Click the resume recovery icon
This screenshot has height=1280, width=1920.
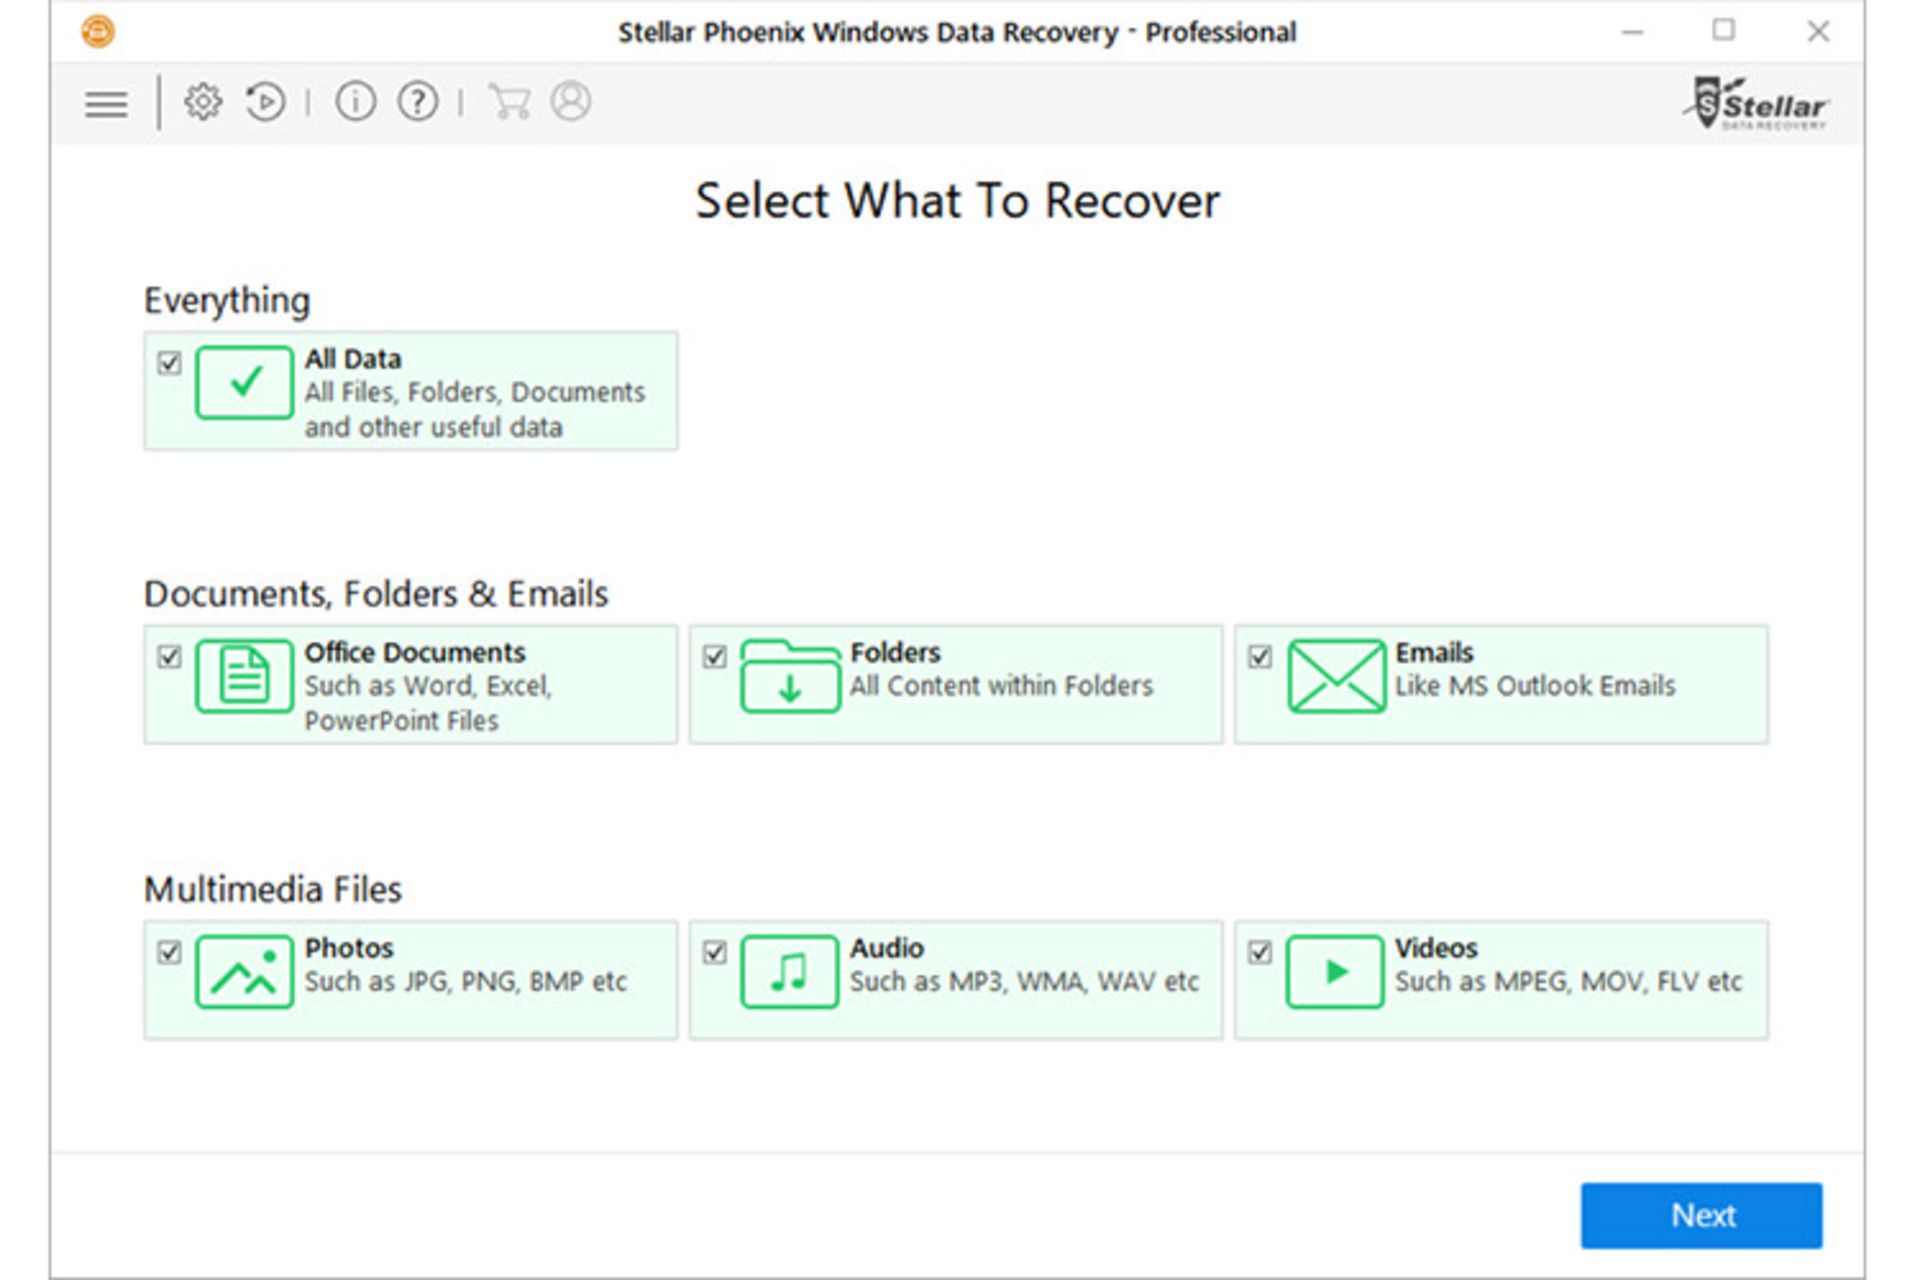(x=265, y=102)
